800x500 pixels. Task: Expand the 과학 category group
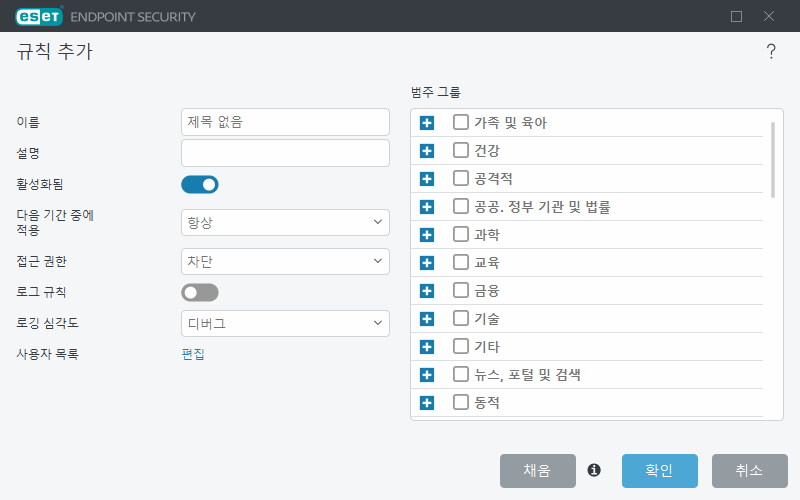(x=427, y=235)
